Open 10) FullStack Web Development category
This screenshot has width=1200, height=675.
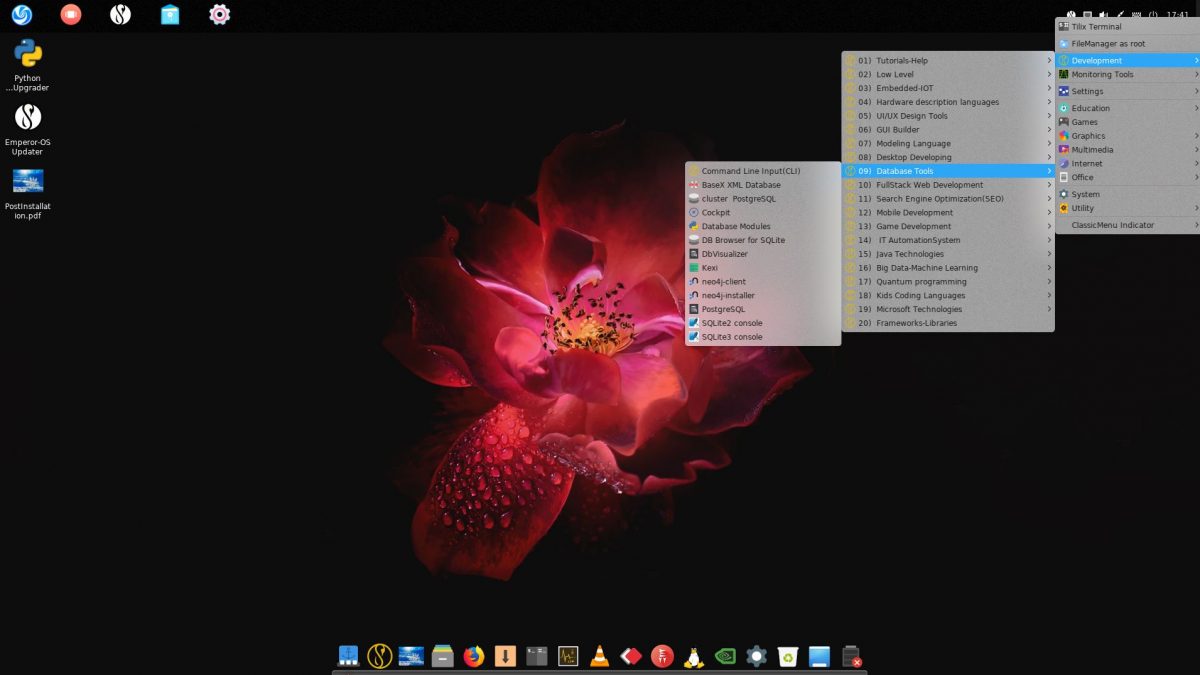[948, 185]
